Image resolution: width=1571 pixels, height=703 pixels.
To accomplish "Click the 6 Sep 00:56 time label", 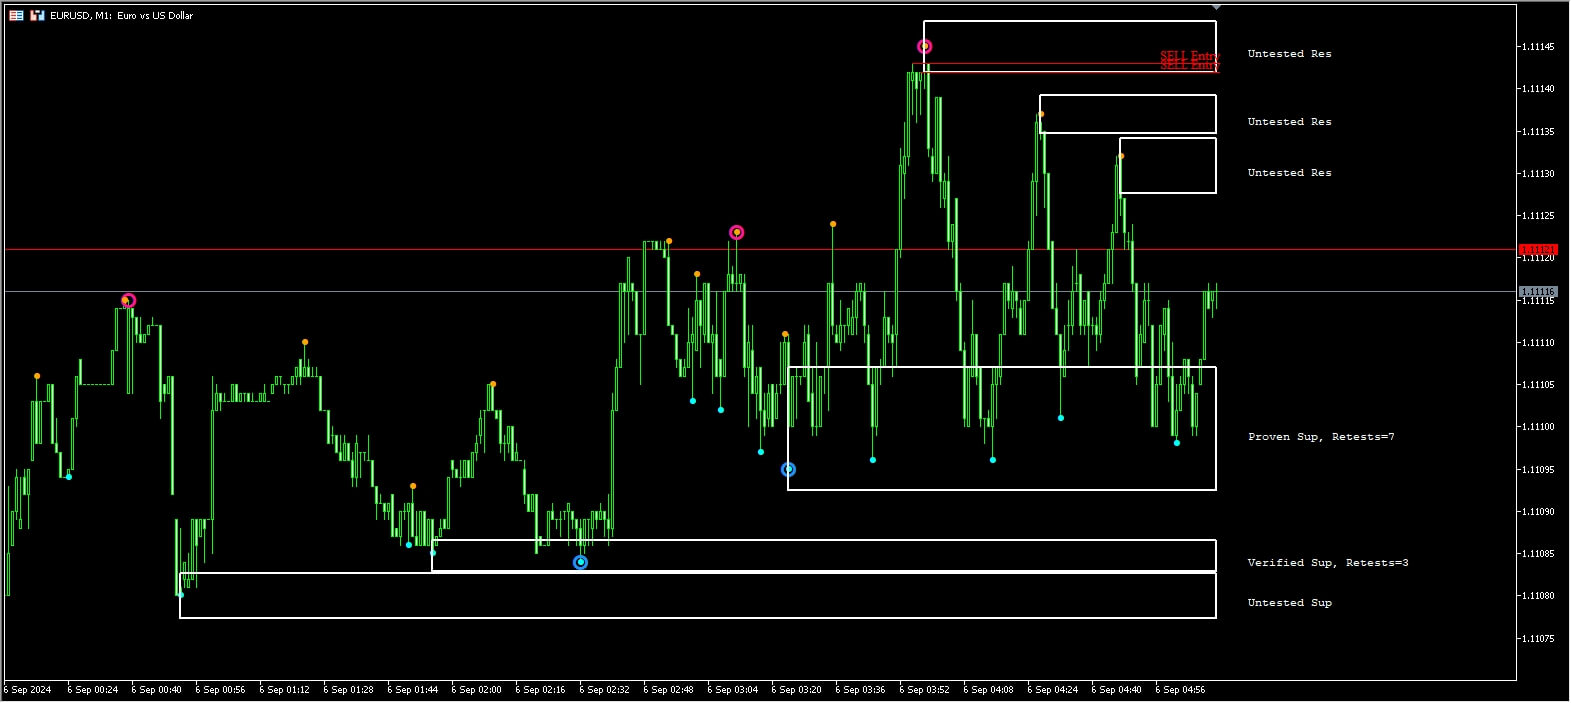I will click(221, 690).
